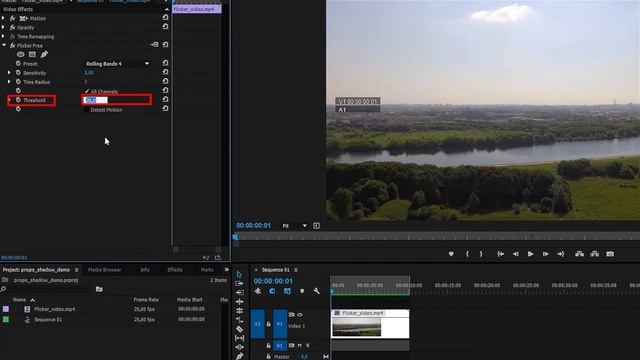Open the Preset dropdown Rolling Bands 4
Screen dimensions: 640x360
pyautogui.click(x=117, y=64)
